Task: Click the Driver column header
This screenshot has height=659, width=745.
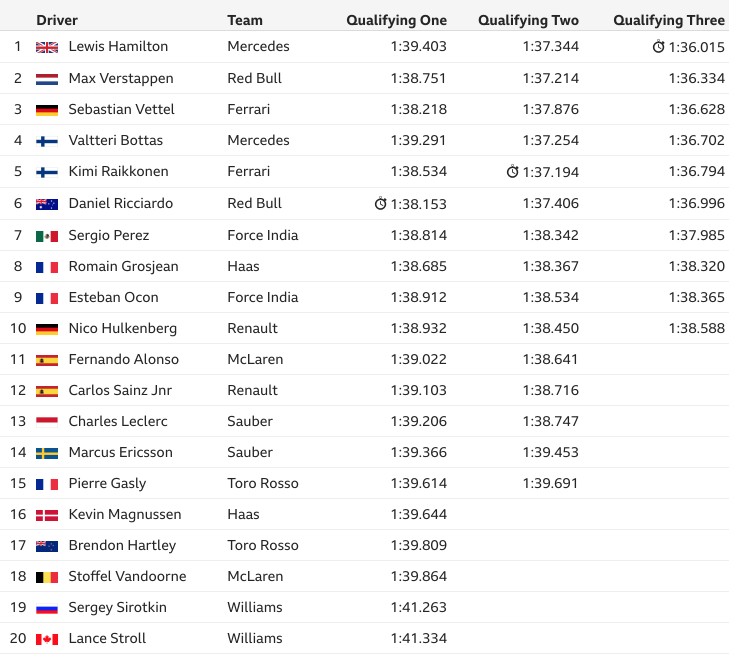Action: pos(57,20)
